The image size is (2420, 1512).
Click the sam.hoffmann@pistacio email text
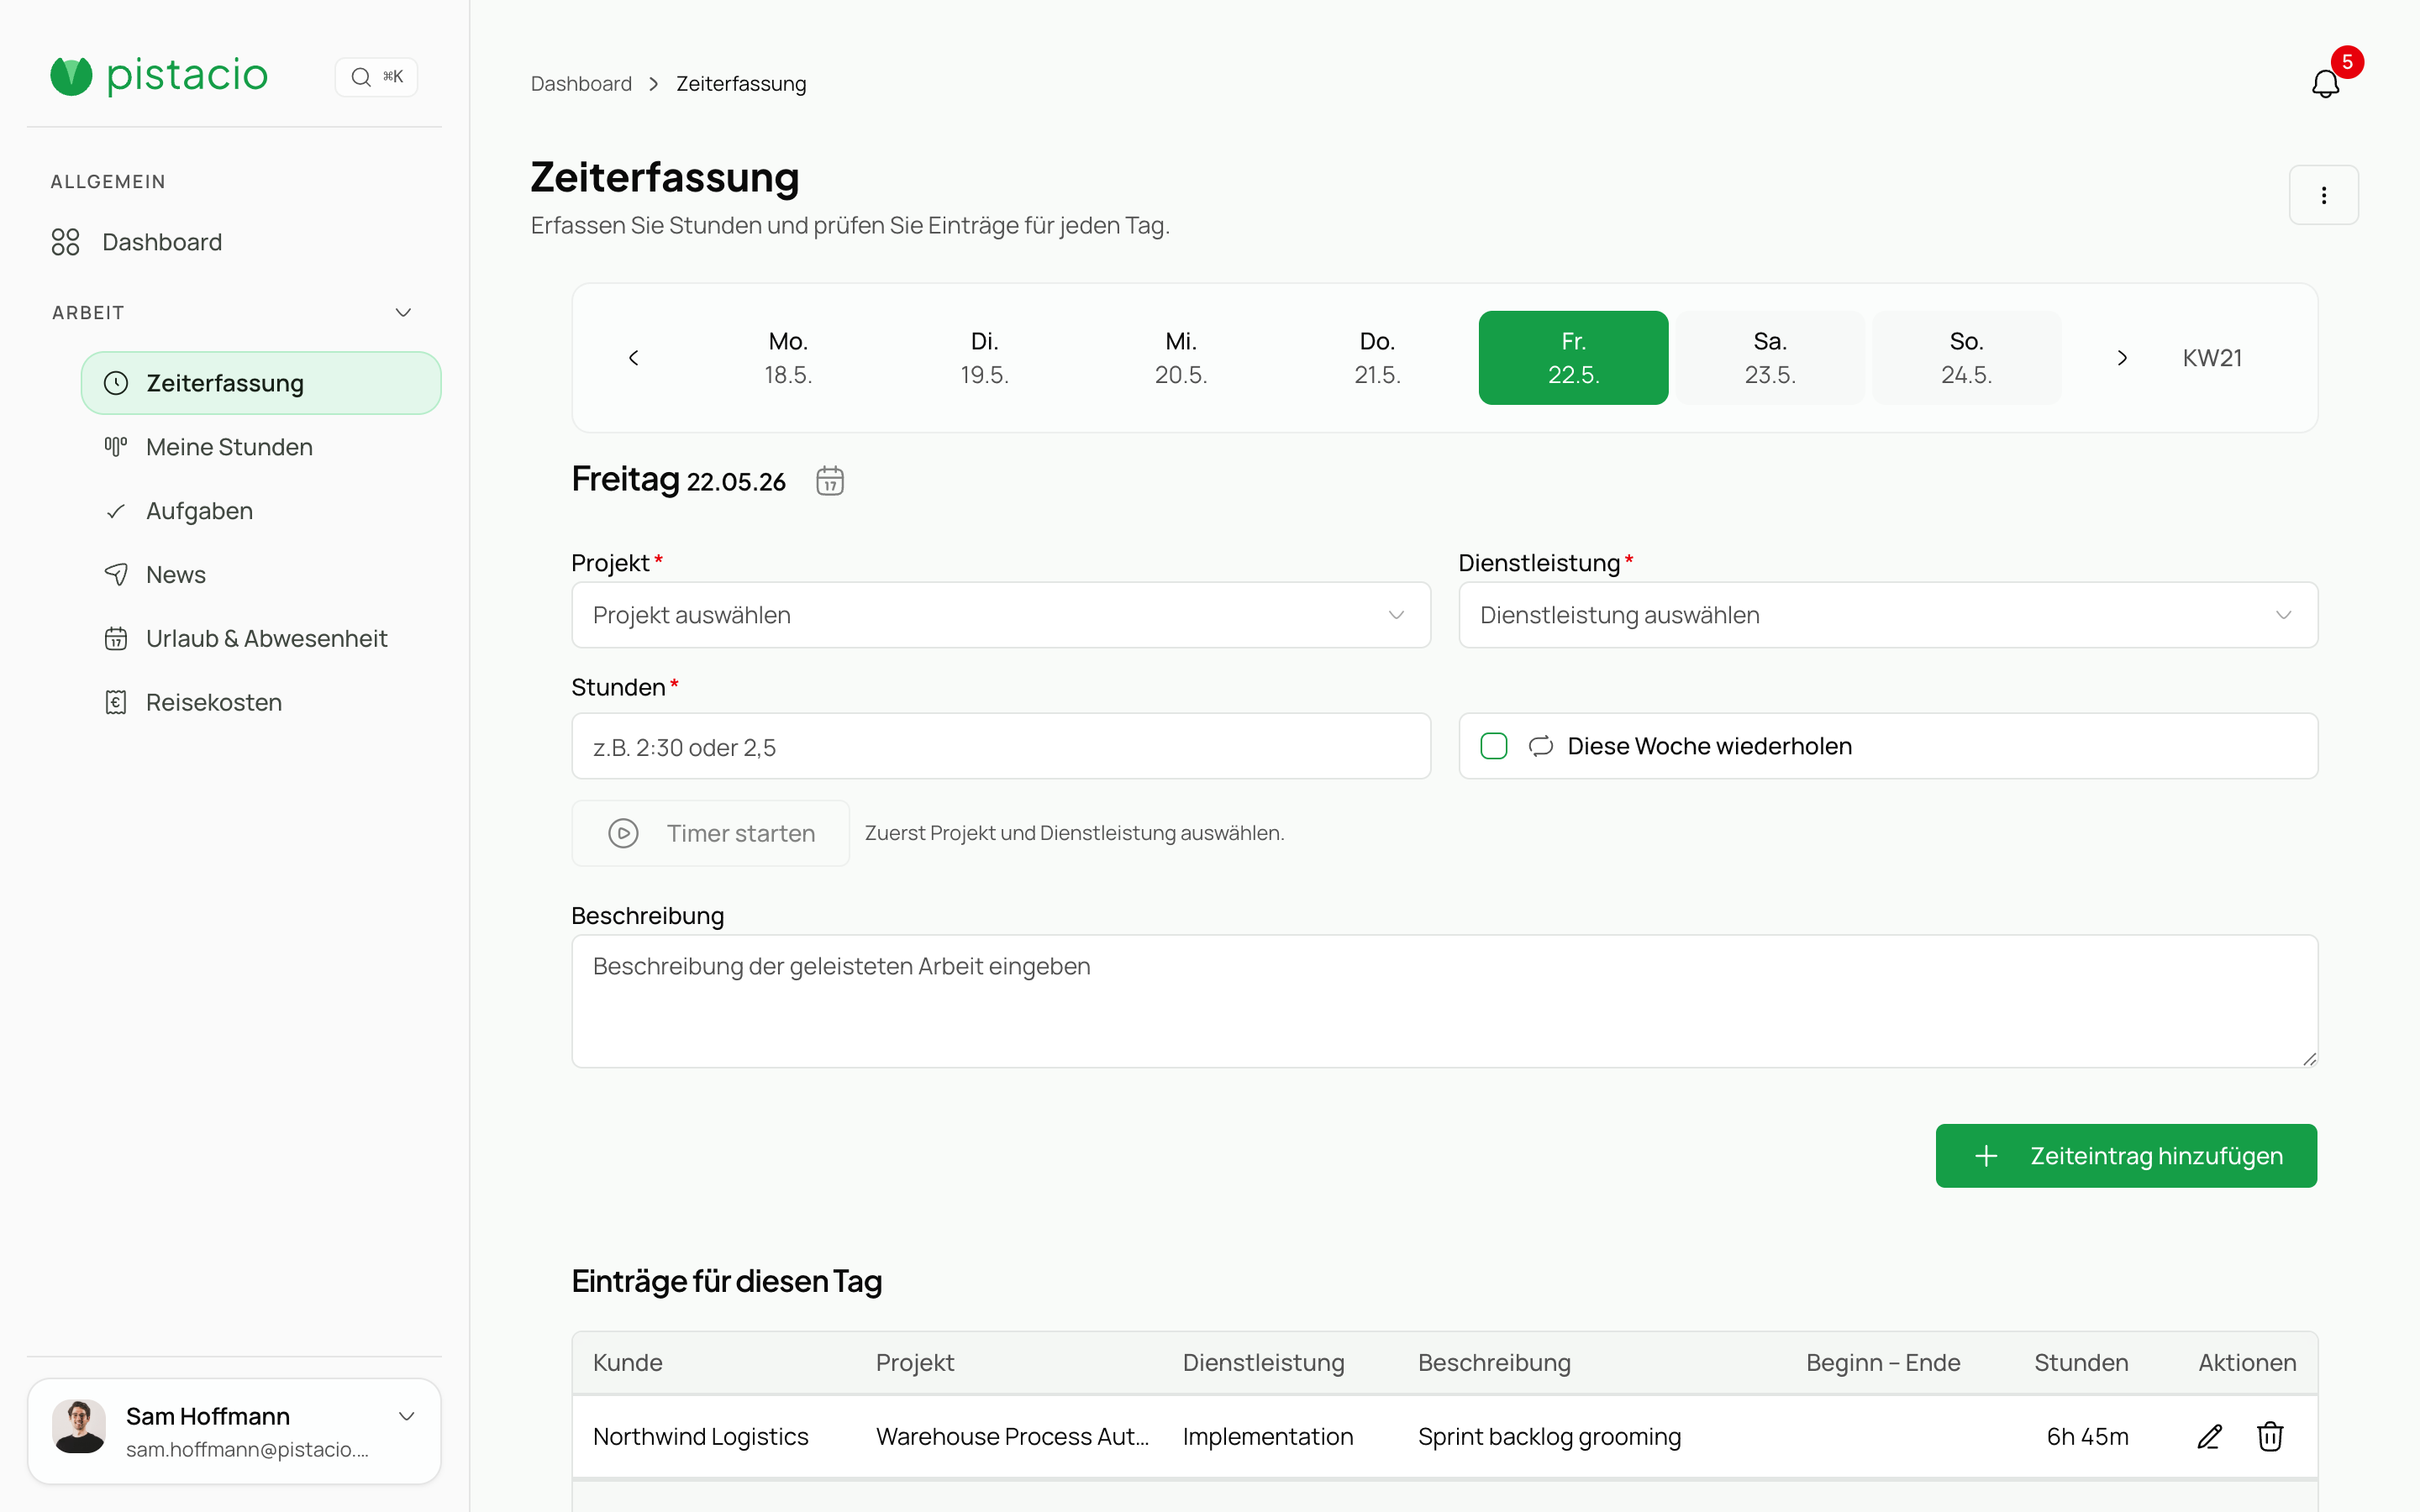[x=247, y=1450]
